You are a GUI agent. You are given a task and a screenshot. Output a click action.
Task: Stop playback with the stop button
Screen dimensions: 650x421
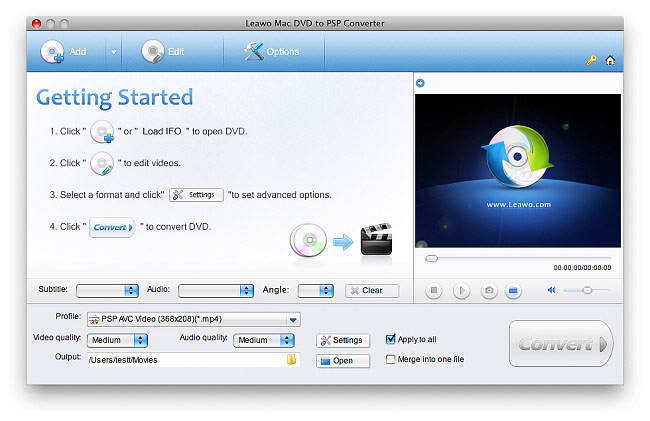tap(434, 290)
